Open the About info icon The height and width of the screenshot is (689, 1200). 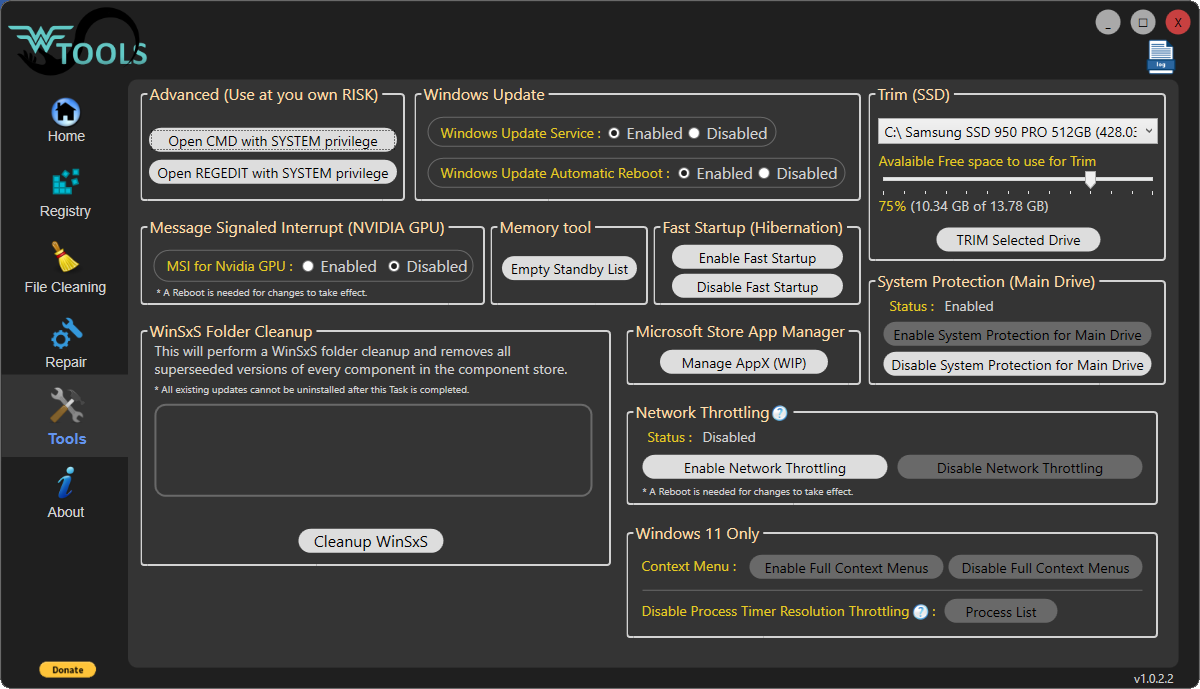pos(65,483)
